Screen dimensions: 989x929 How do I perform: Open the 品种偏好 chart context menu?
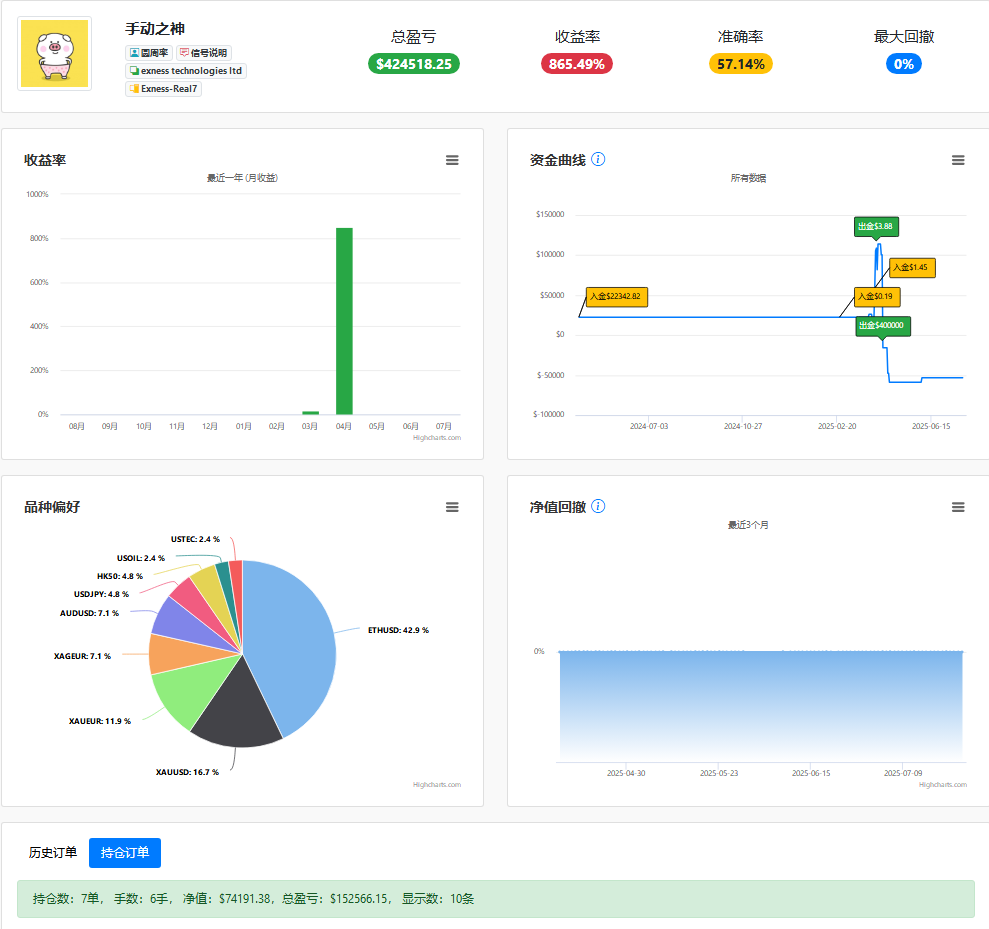pos(452,507)
